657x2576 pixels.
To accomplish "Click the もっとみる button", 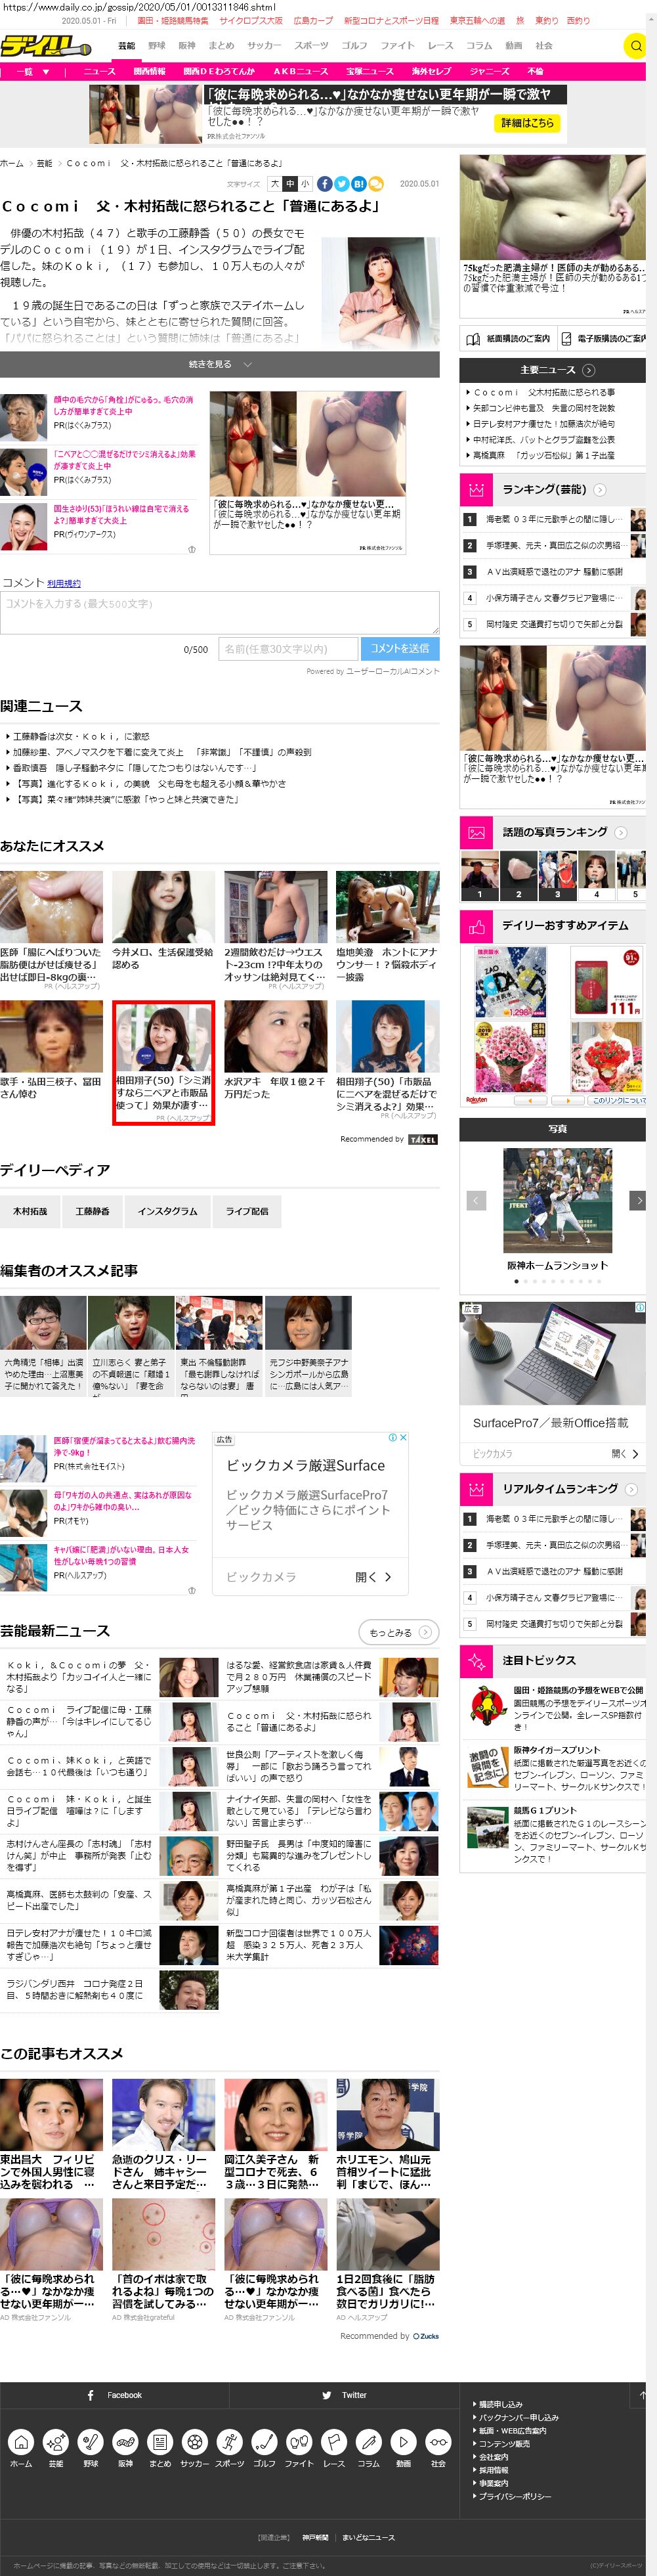I will click(397, 1633).
